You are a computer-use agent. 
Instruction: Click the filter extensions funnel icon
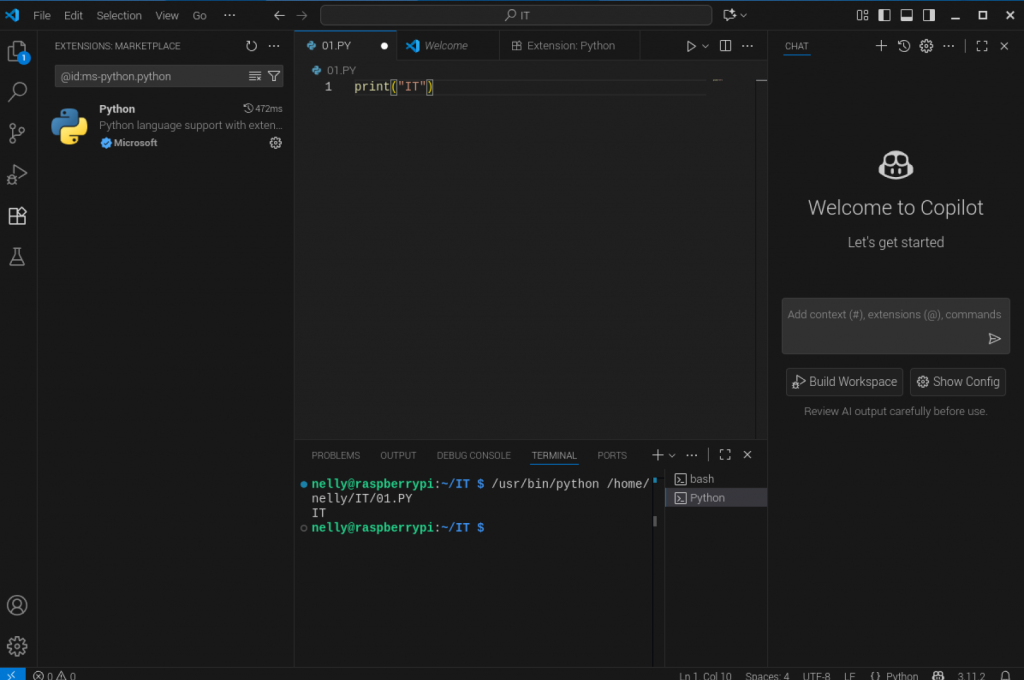[274, 76]
